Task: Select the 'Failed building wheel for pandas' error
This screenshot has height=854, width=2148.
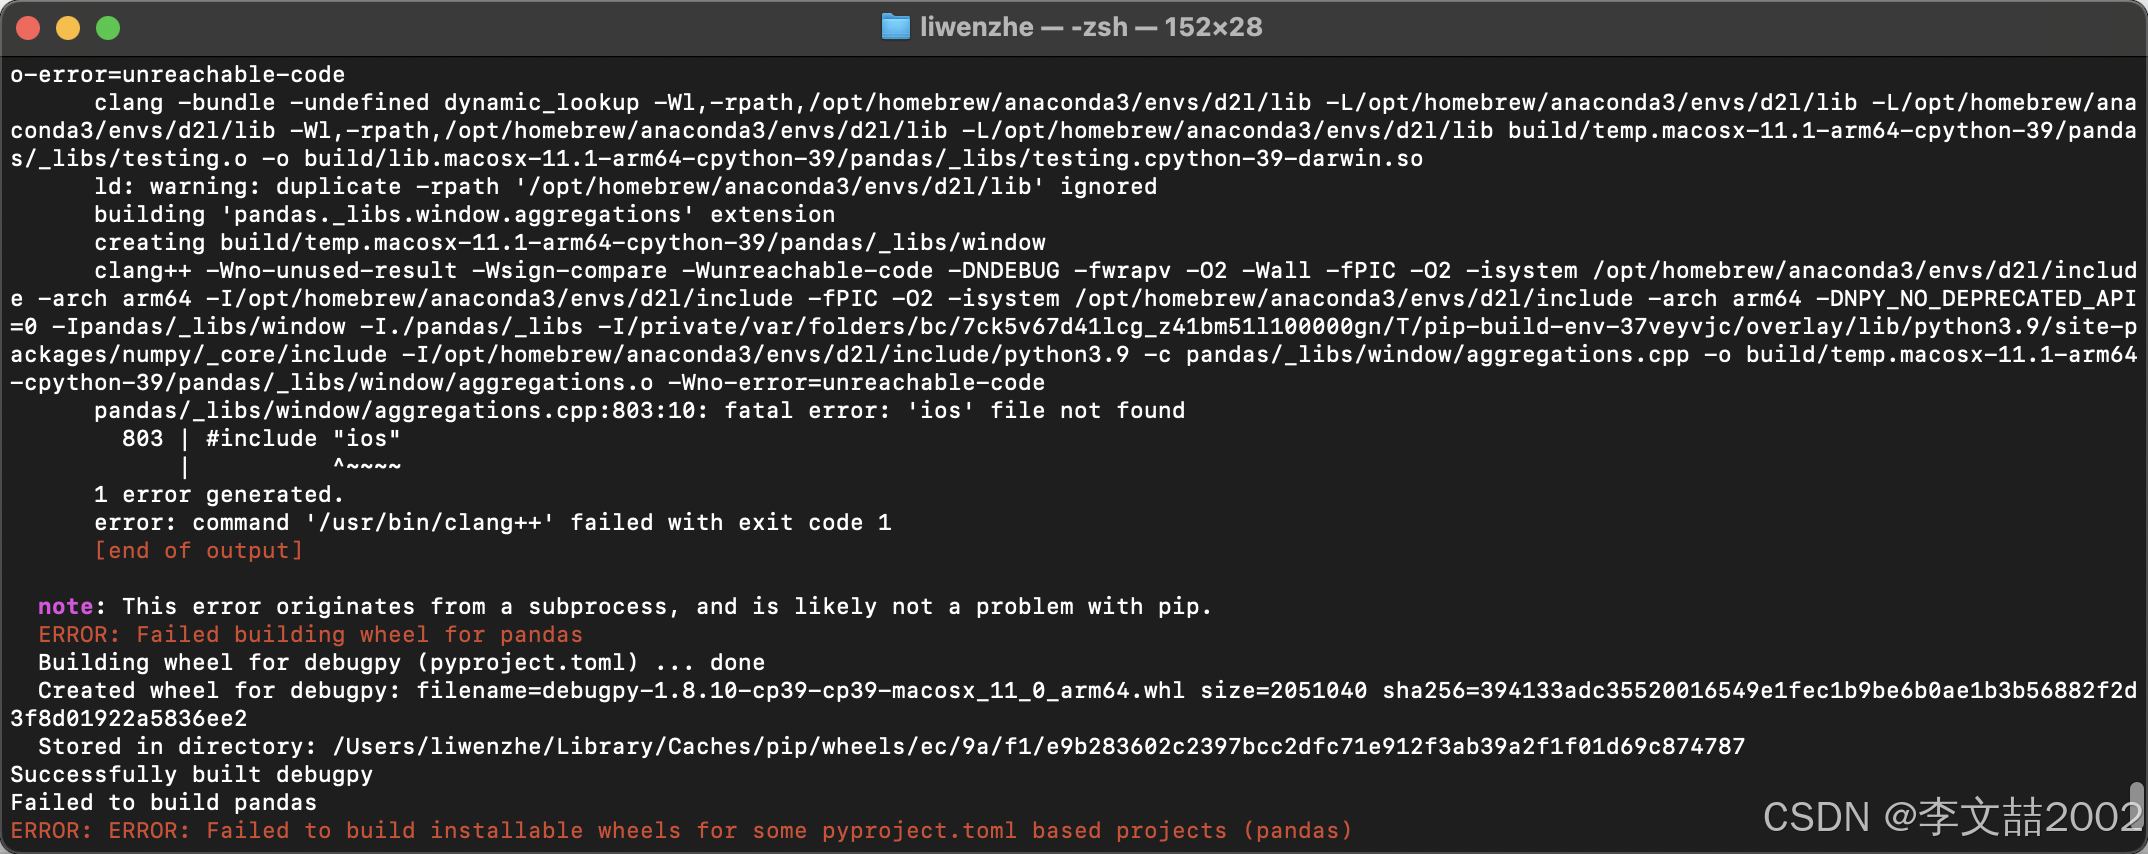Action: (310, 634)
